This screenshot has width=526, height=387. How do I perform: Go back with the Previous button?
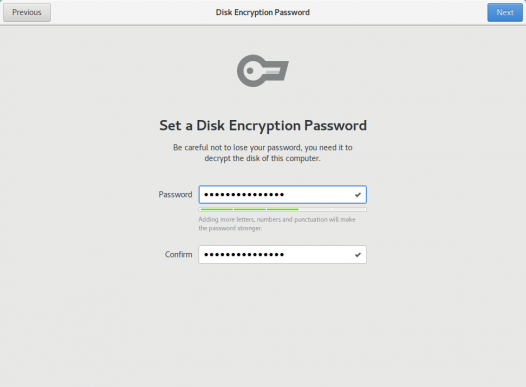[27, 12]
